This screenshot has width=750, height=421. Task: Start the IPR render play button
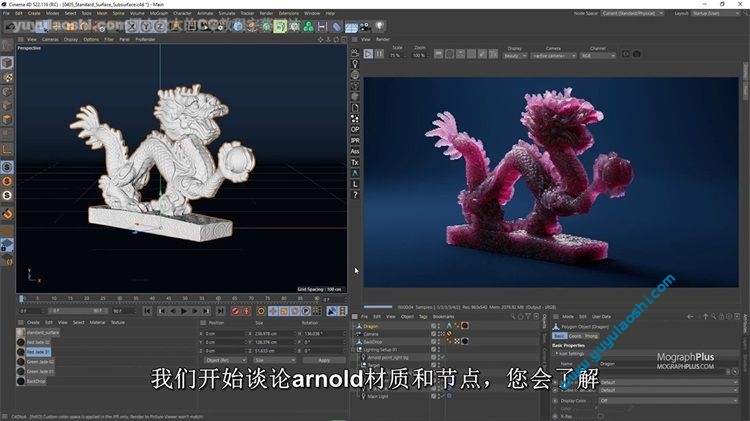click(368, 54)
